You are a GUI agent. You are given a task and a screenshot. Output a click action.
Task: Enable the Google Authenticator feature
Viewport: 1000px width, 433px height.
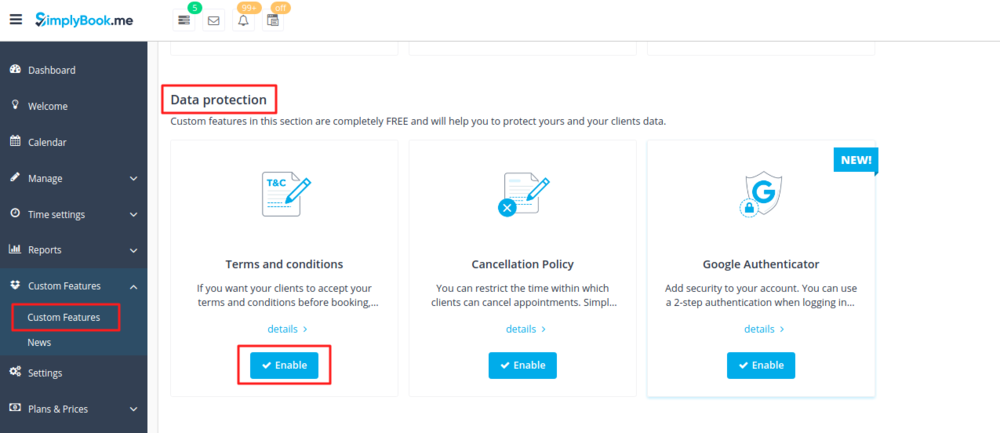click(x=760, y=365)
